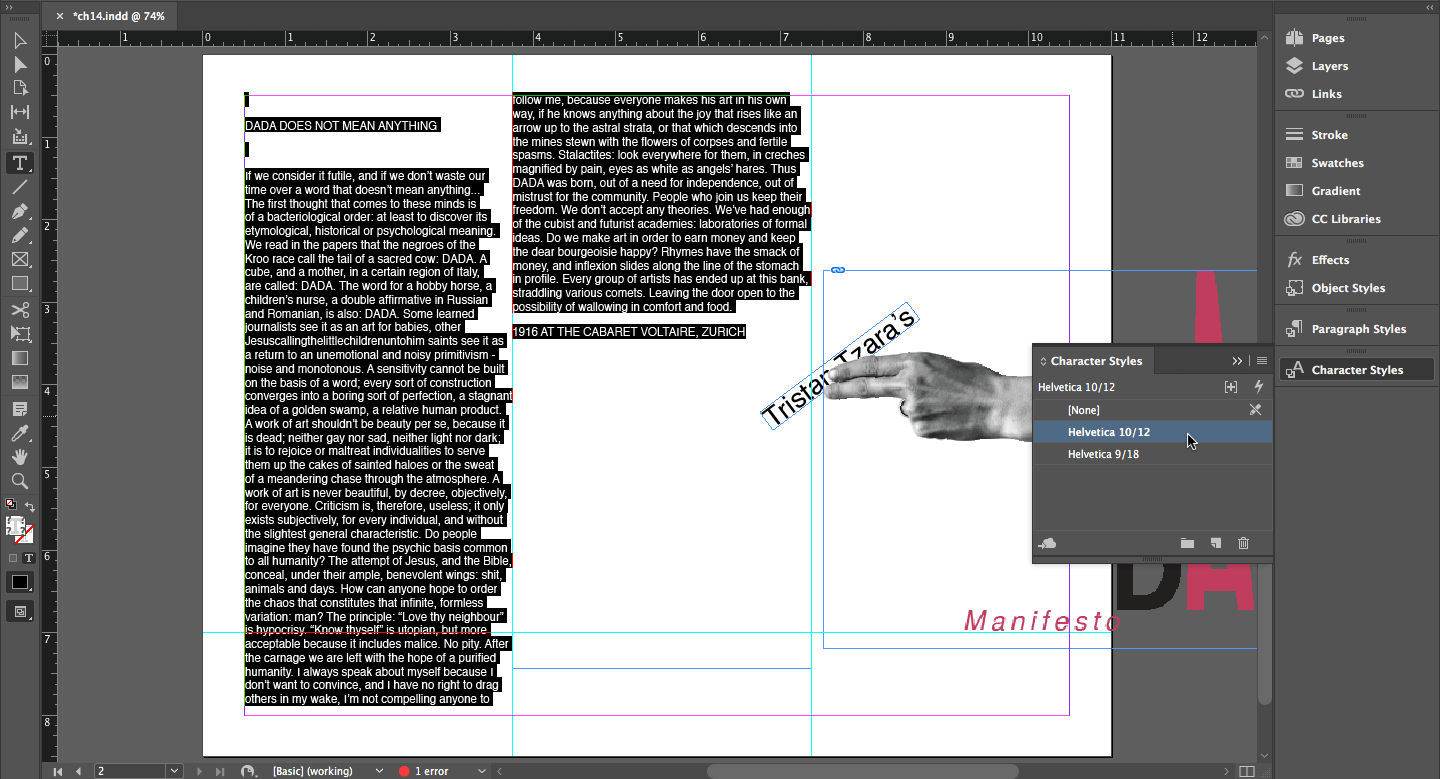Image resolution: width=1440 pixels, height=779 pixels.
Task: Open the page number dropdown
Action: coord(175,771)
